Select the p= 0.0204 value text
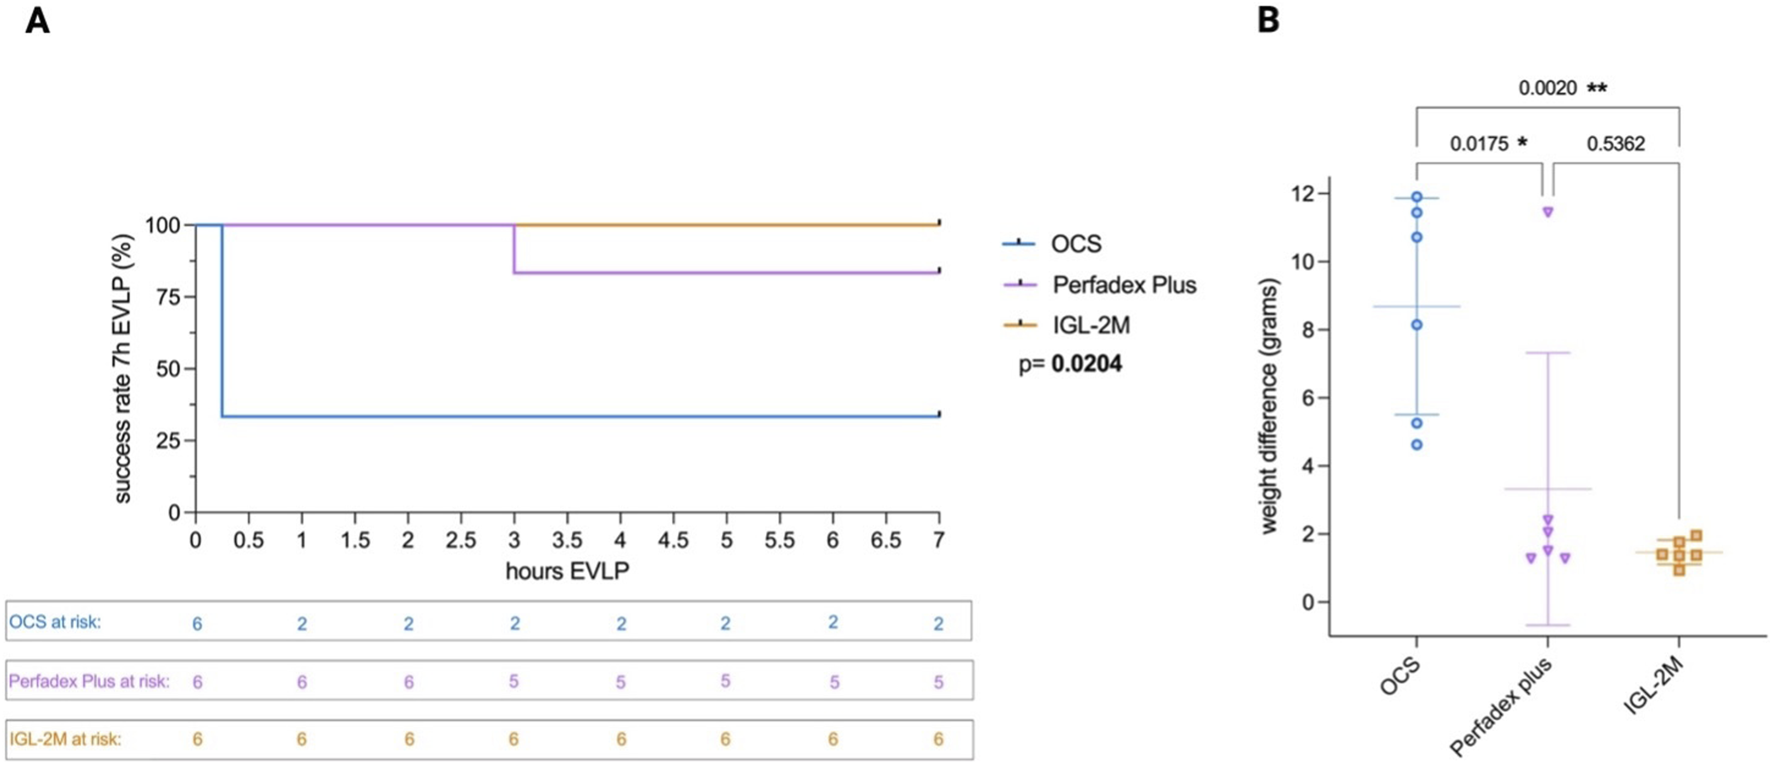 pos(1070,364)
